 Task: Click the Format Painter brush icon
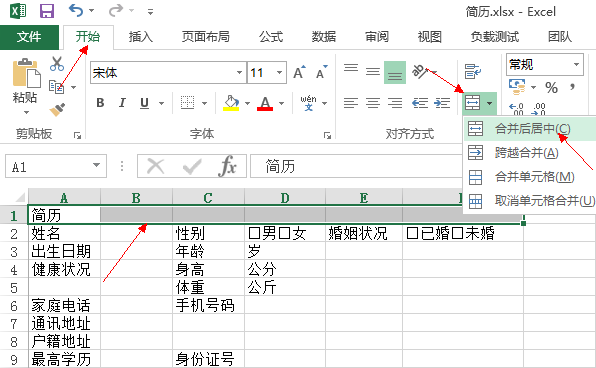point(57,109)
